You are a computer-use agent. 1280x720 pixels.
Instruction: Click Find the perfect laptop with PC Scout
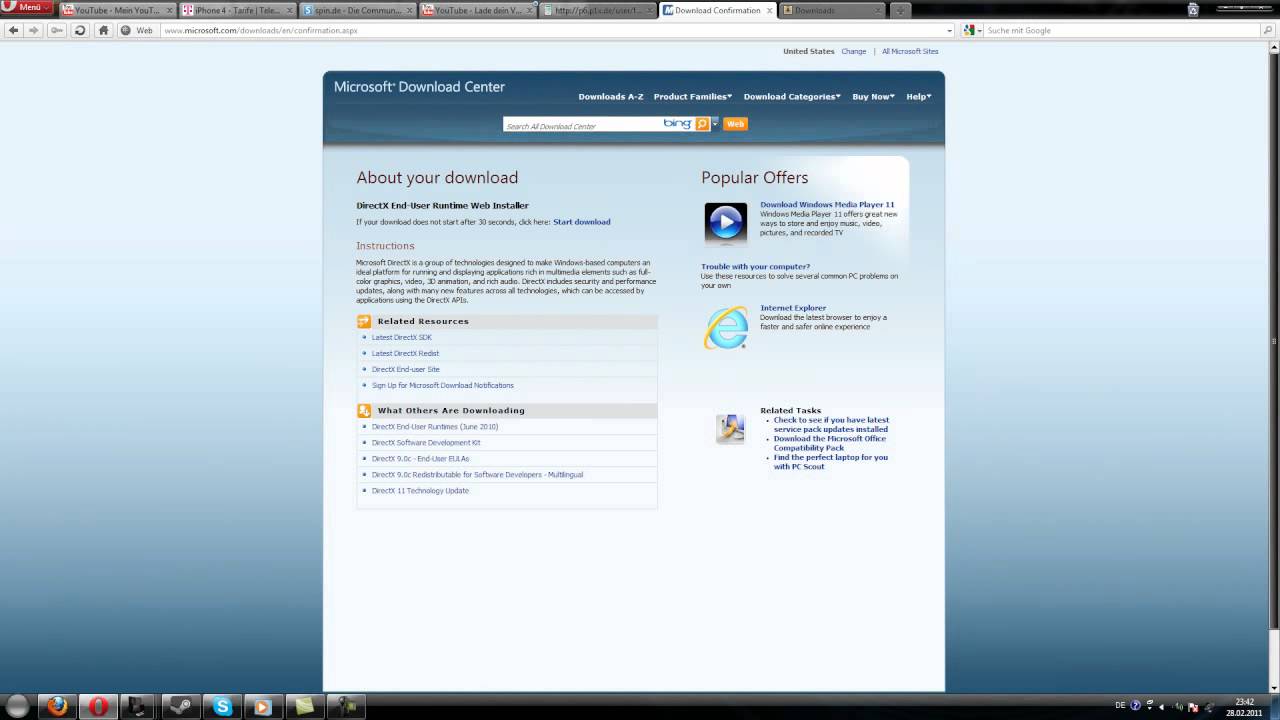coord(830,462)
